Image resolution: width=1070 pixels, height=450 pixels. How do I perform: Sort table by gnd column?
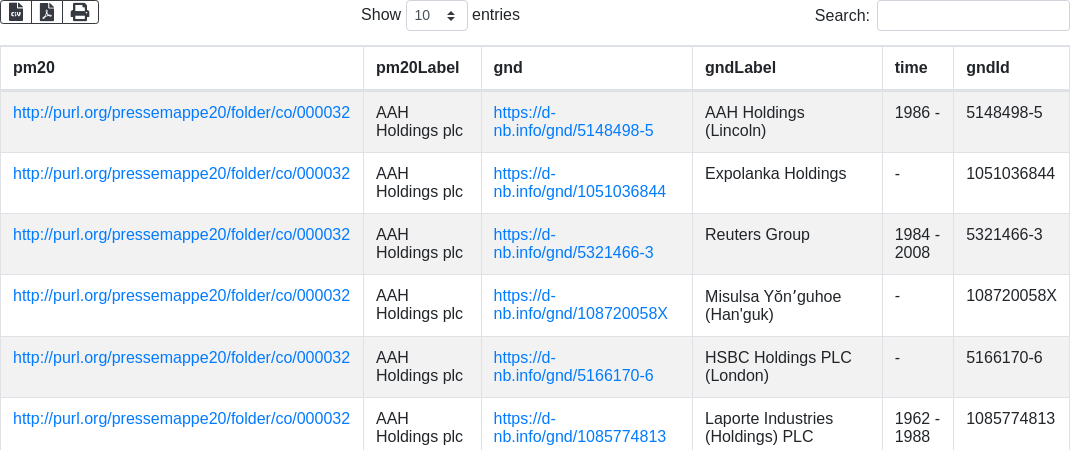pos(587,68)
